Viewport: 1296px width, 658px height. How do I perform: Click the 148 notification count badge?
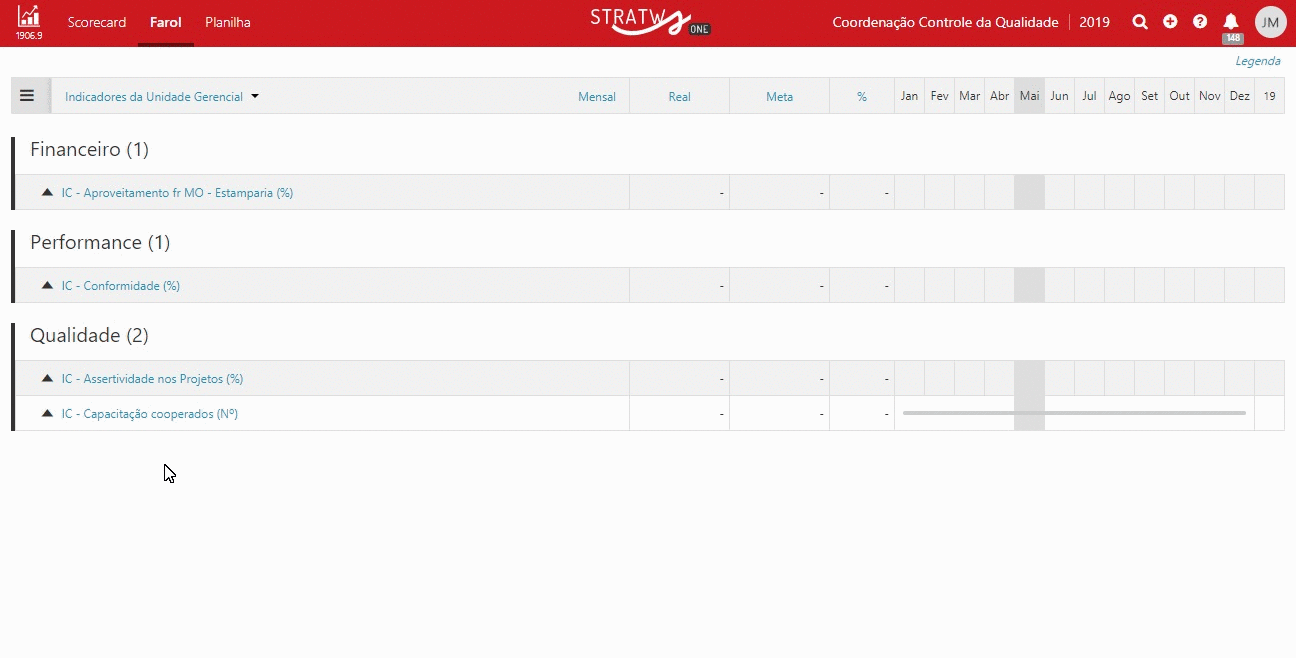coord(1233,38)
